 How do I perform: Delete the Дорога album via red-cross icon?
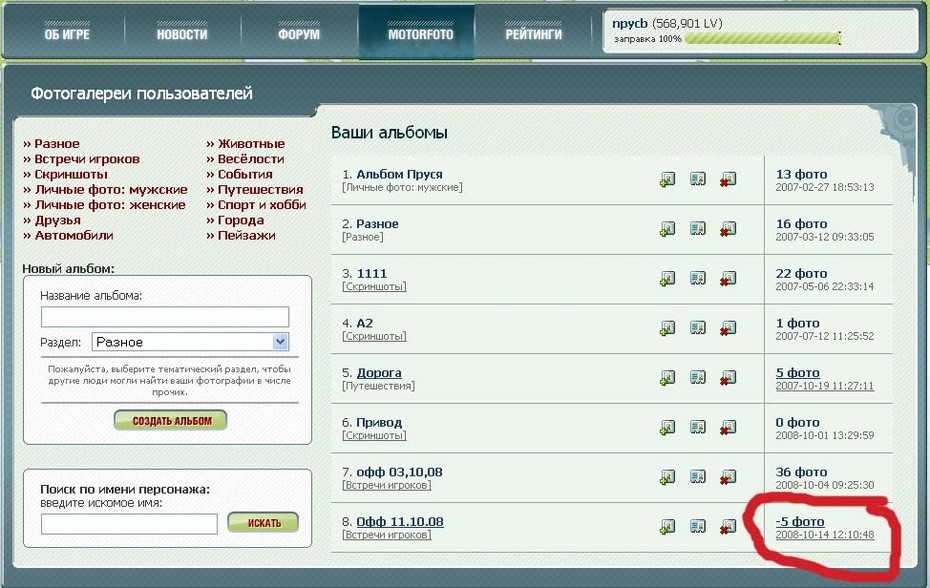click(x=728, y=378)
